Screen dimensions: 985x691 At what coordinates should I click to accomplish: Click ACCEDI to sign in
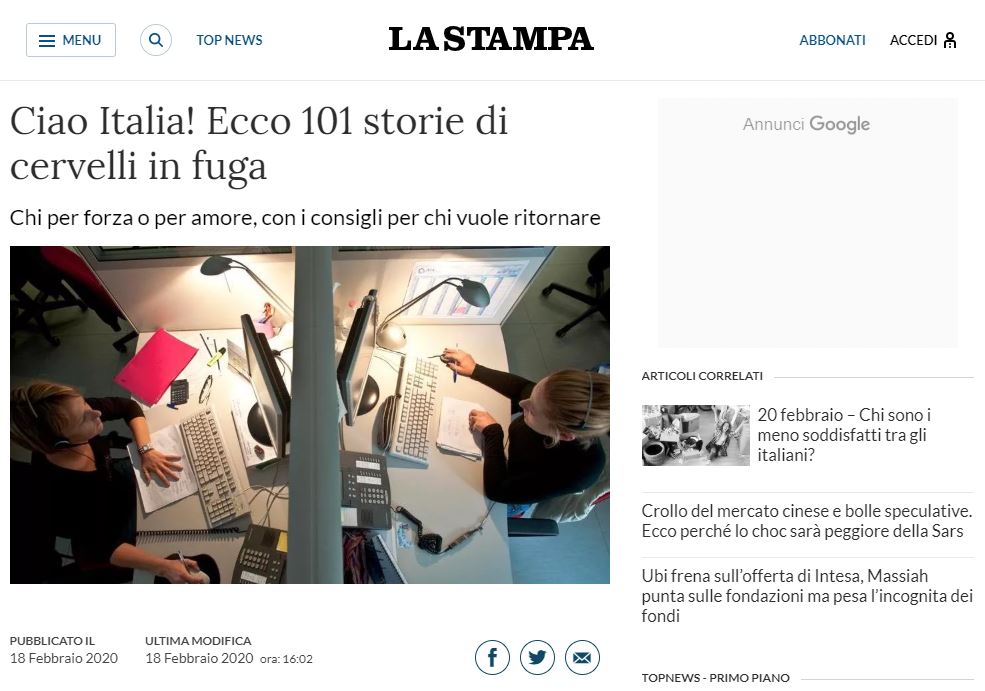pyautogui.click(x=913, y=40)
